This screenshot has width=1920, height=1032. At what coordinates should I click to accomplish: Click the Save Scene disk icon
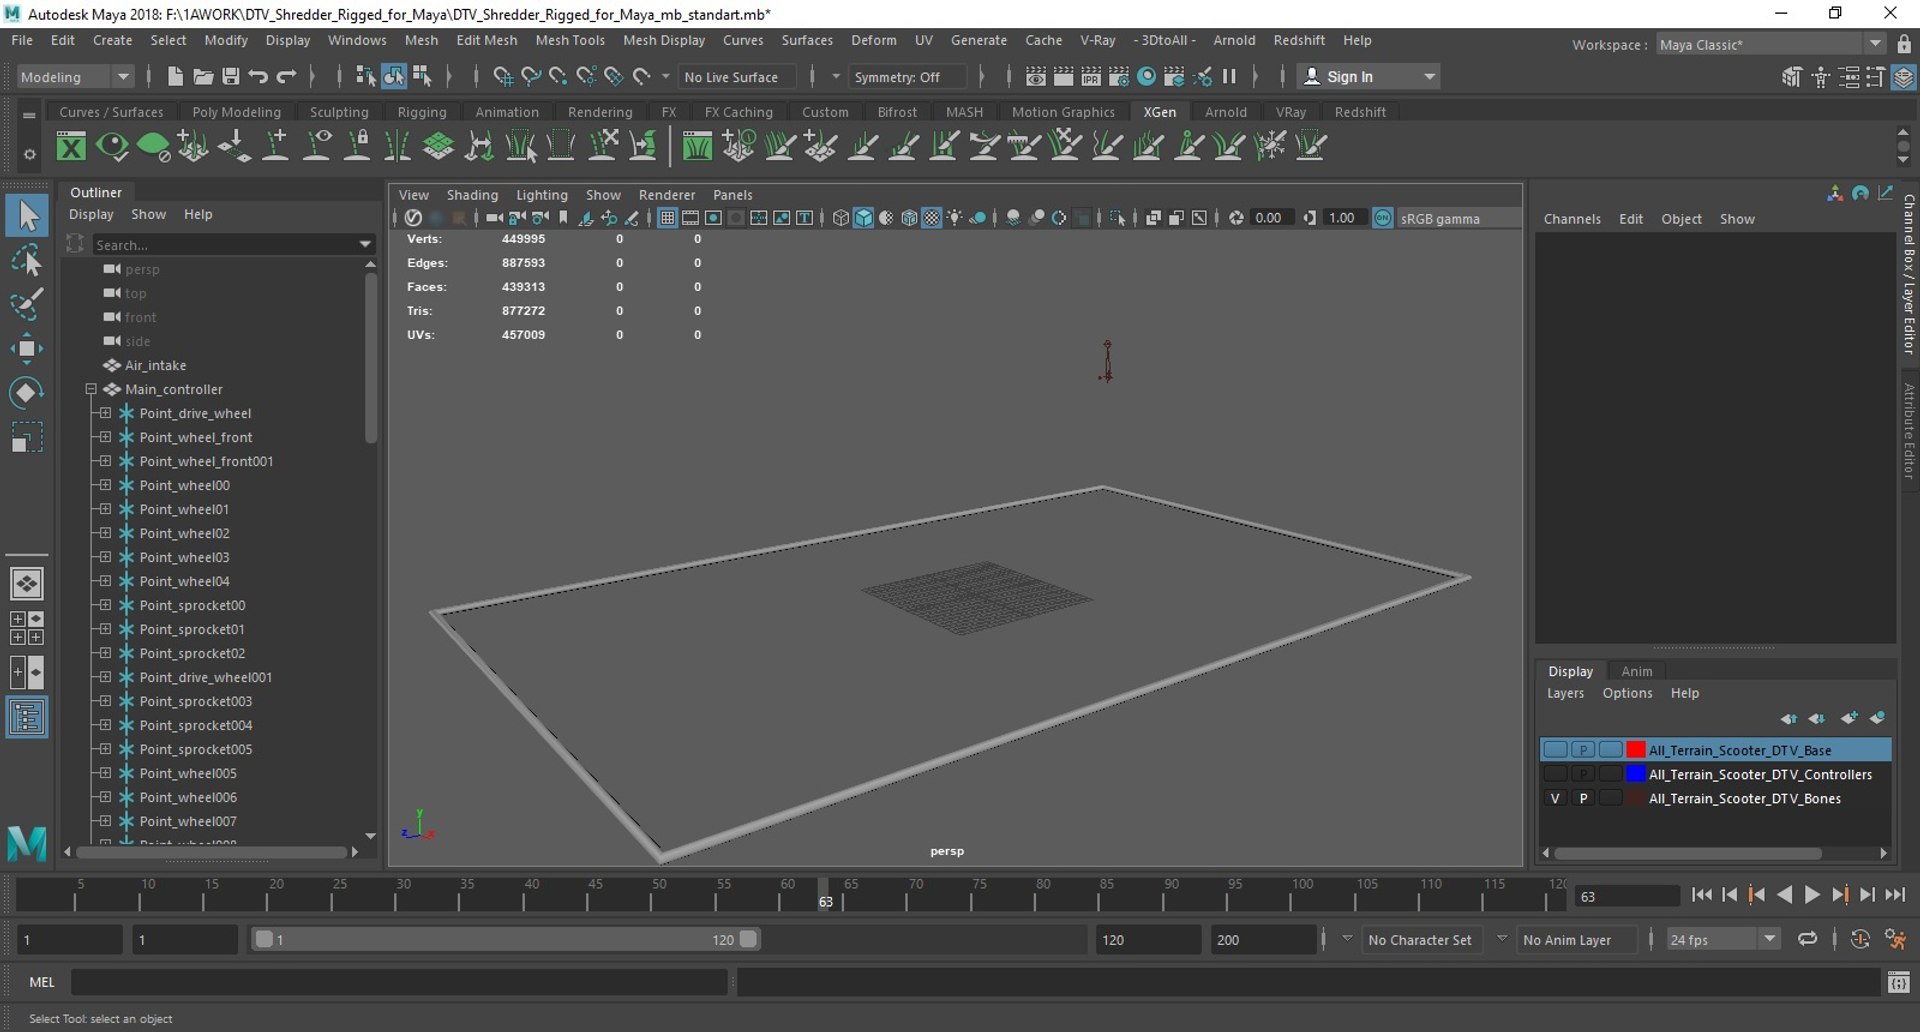click(230, 76)
